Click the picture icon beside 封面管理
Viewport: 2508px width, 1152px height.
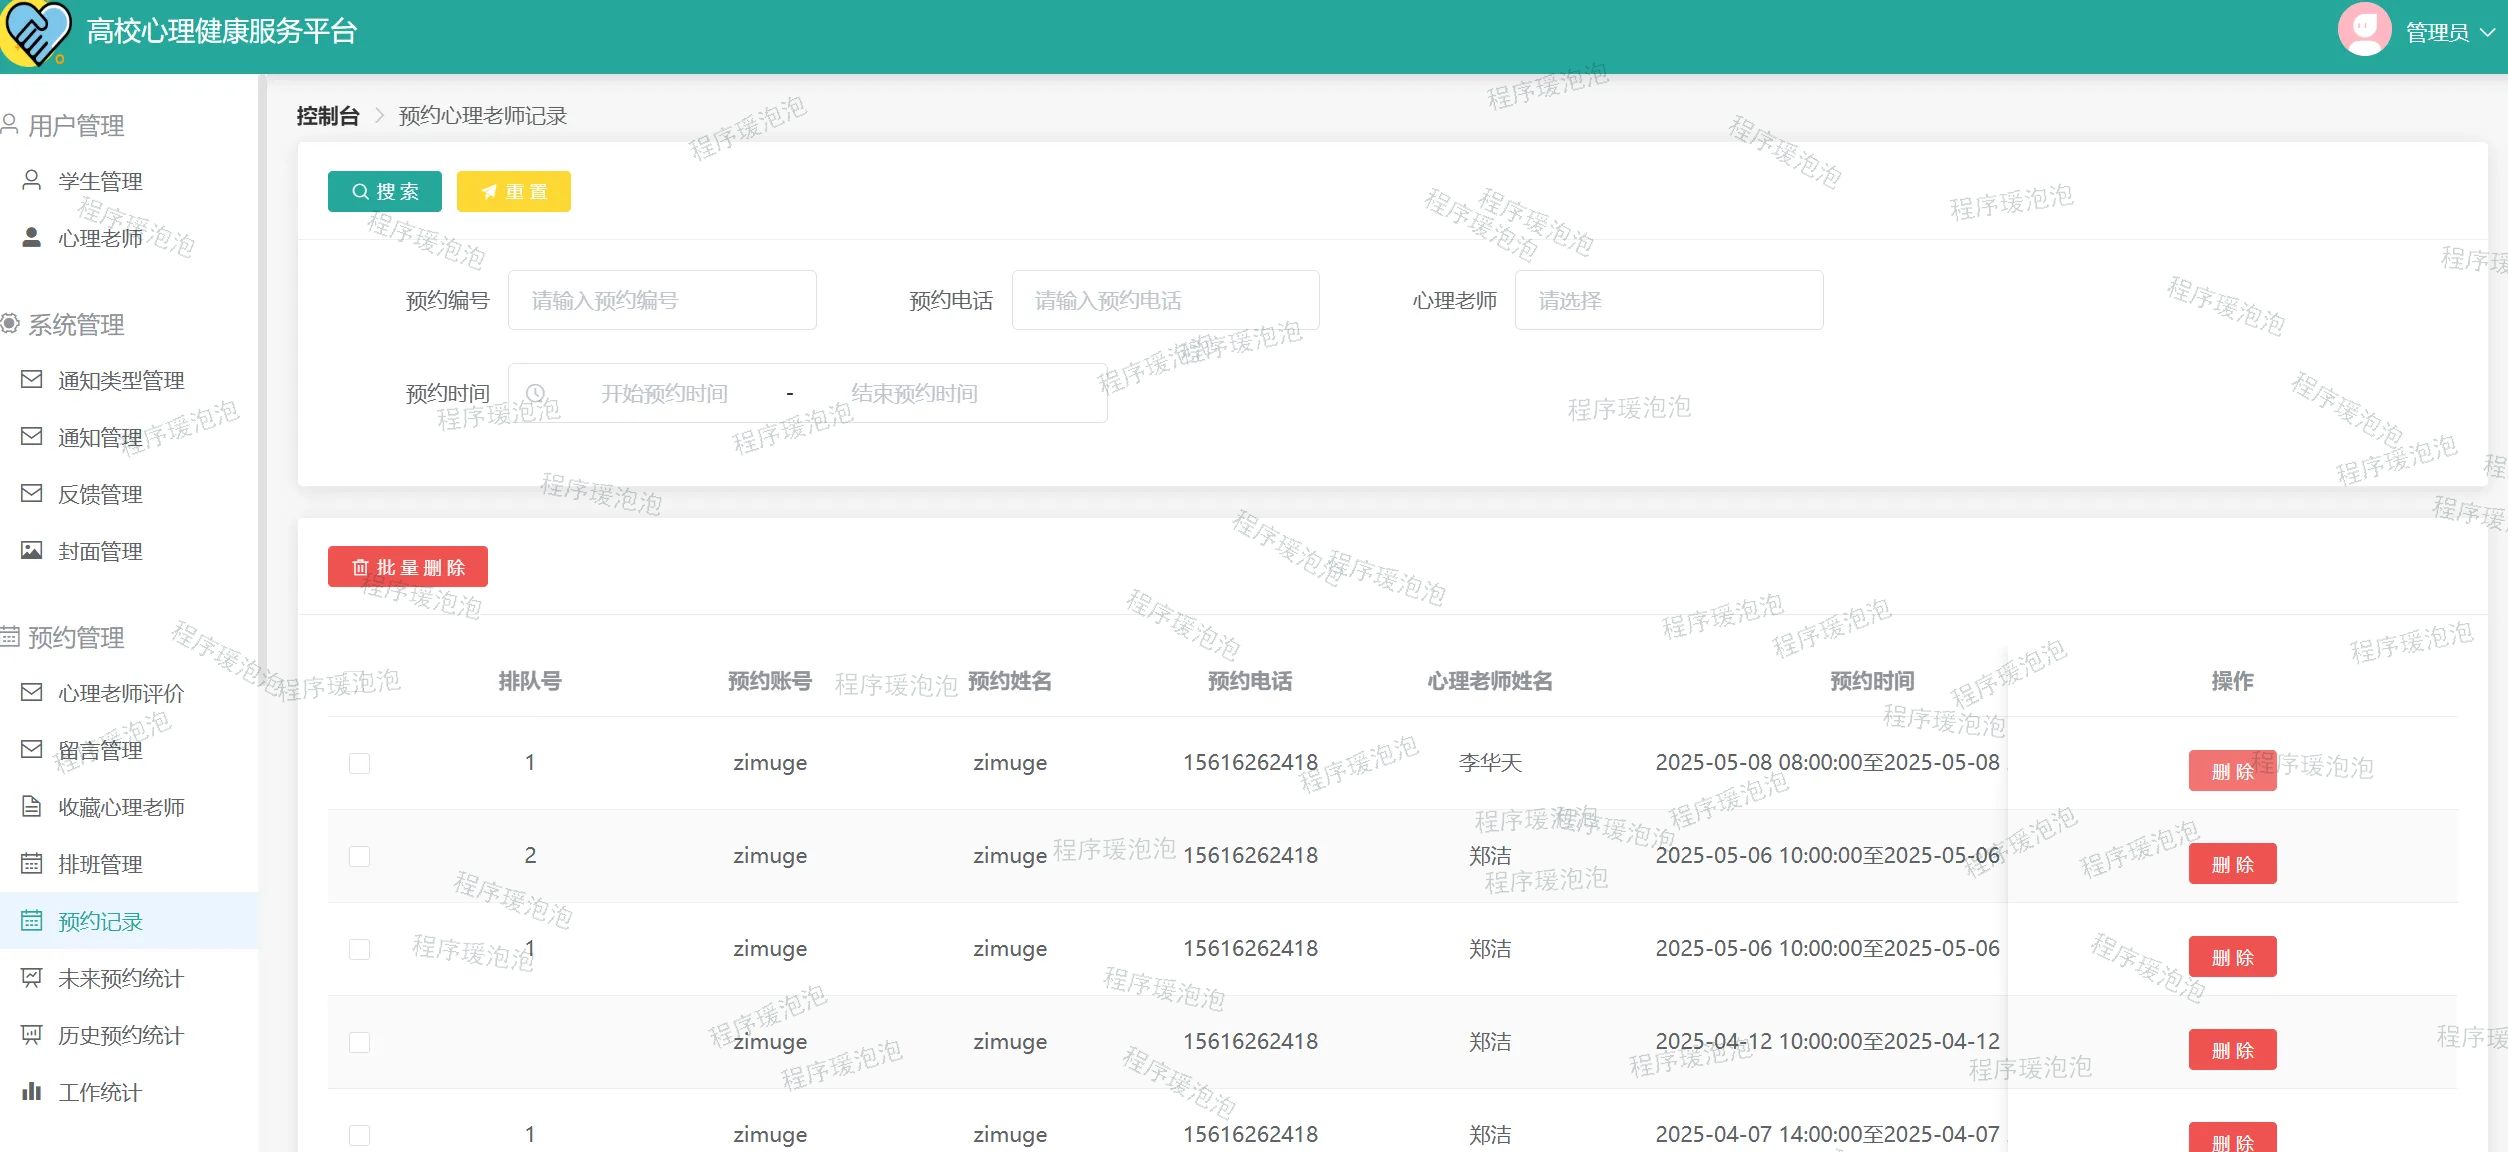click(x=32, y=551)
